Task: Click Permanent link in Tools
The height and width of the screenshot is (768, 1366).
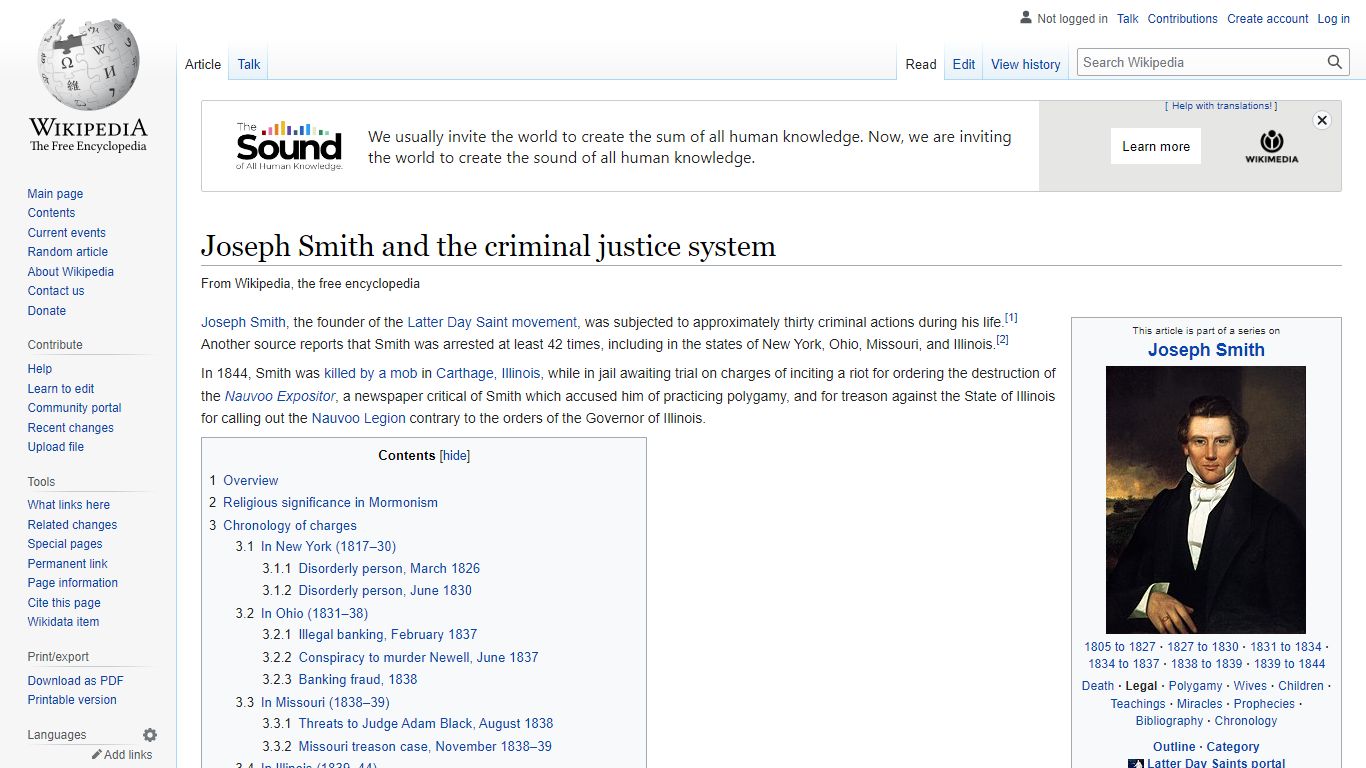Action: pyautogui.click(x=67, y=564)
